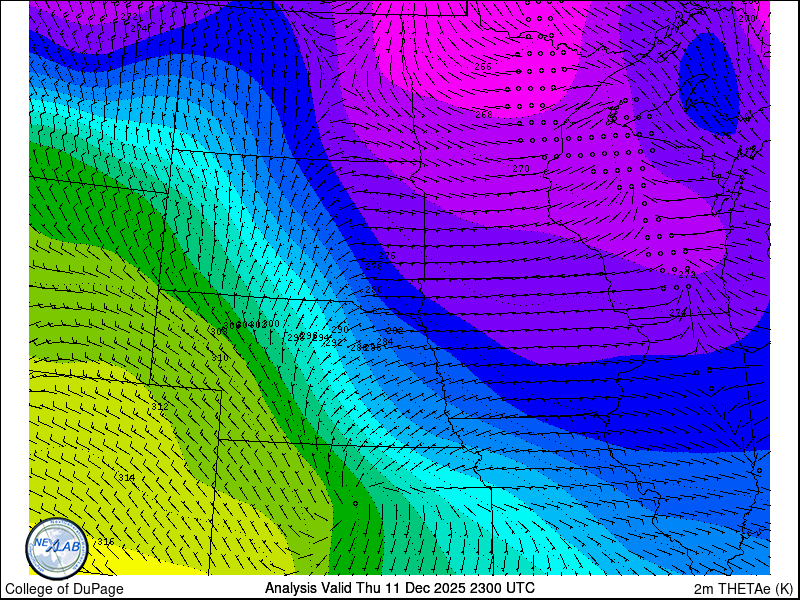Click the 314 contour label
Viewport: 800px width, 600px height.
tap(127, 478)
